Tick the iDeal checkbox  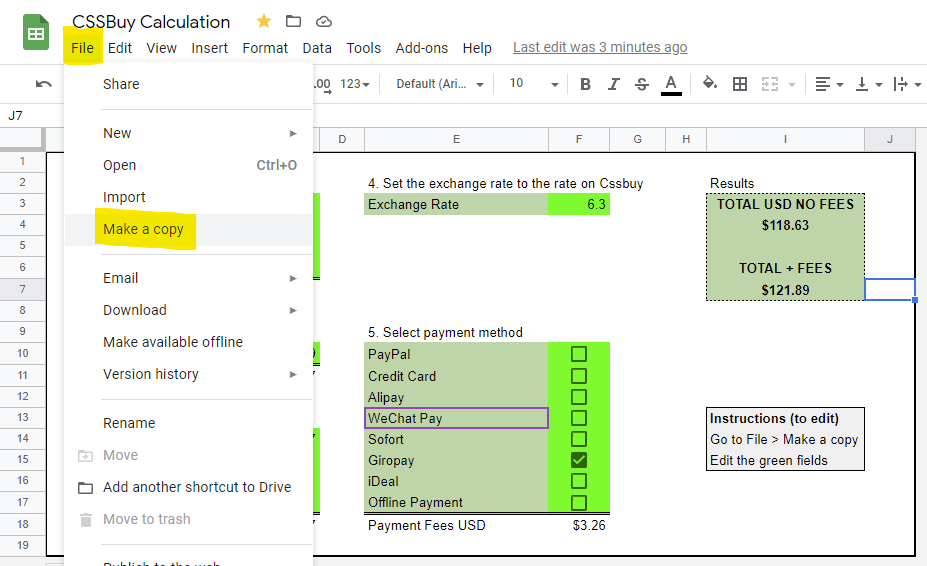point(579,481)
